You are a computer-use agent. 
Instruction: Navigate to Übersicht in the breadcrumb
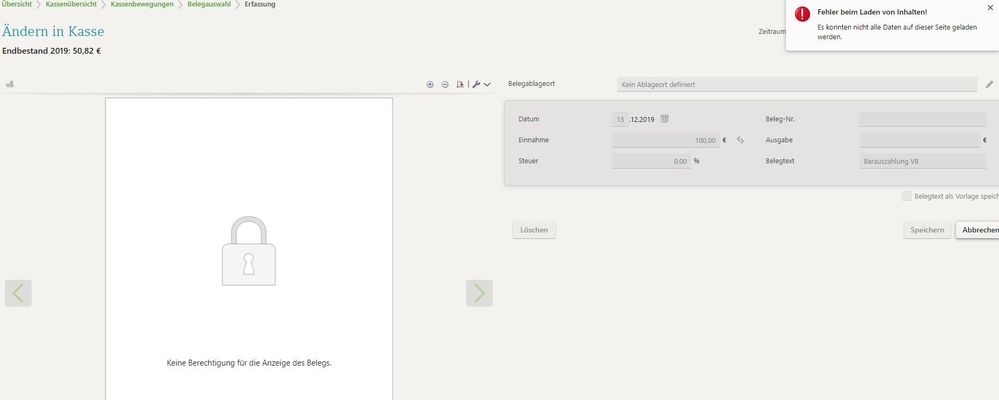(16, 5)
